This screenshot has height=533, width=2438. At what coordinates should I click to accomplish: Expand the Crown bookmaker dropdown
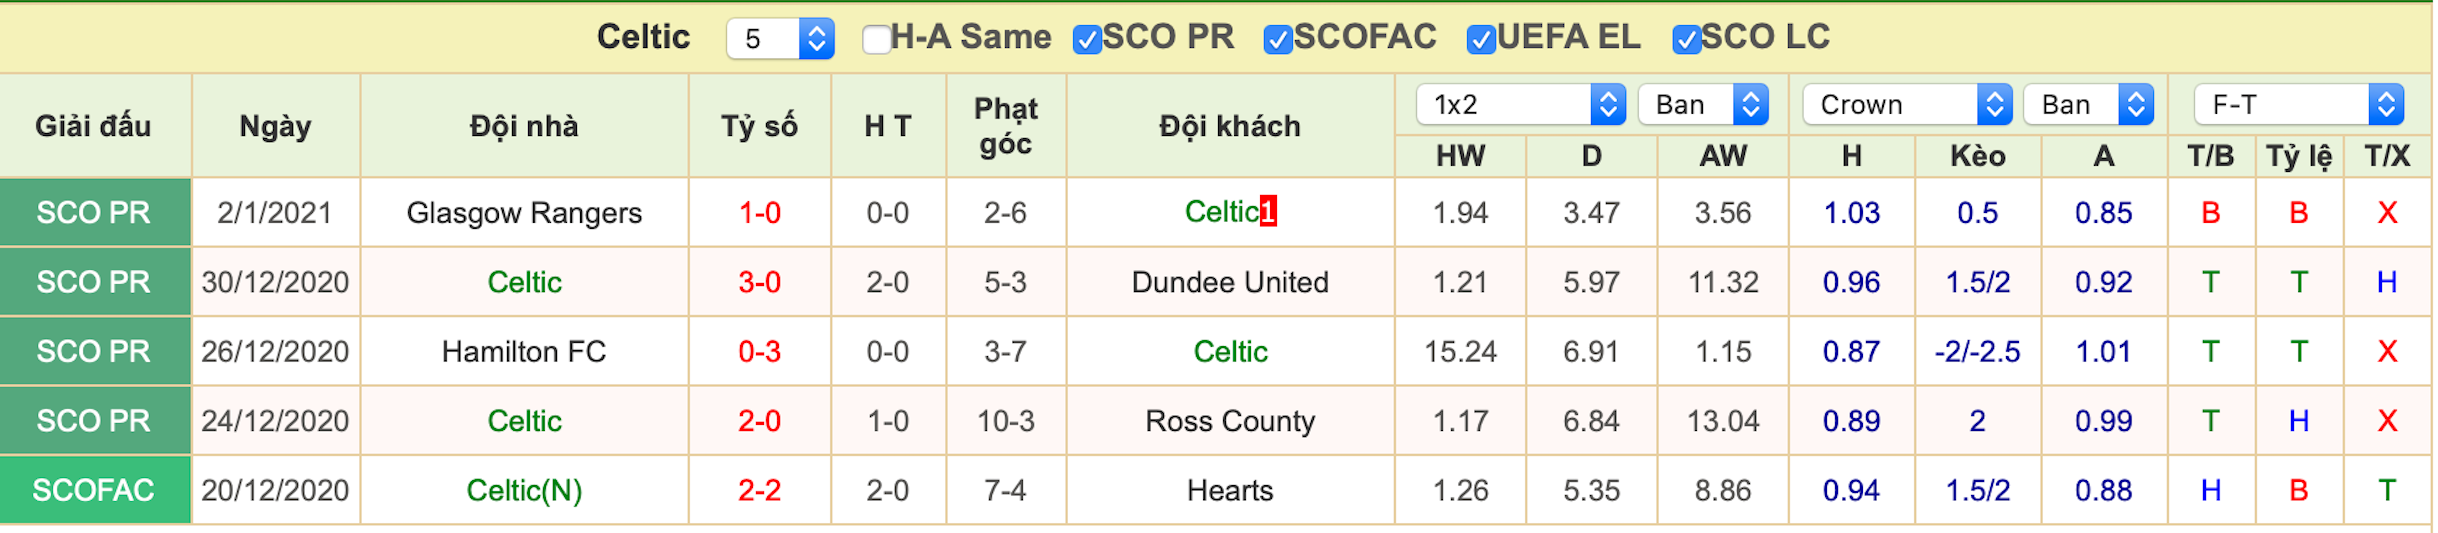(1907, 105)
